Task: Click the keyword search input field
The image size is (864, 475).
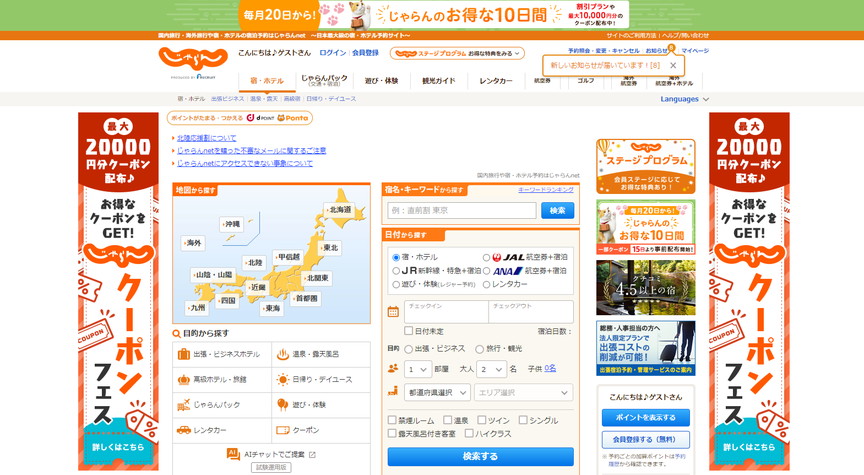Action: click(x=462, y=210)
